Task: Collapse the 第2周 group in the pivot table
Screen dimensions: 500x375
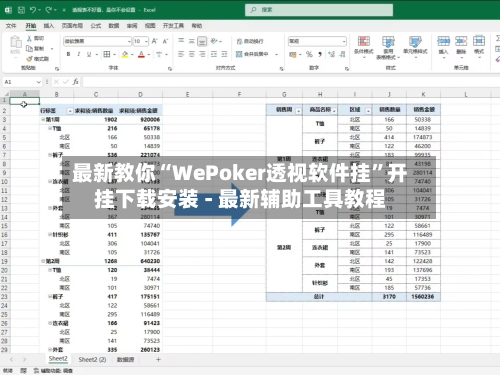Action: point(43,261)
